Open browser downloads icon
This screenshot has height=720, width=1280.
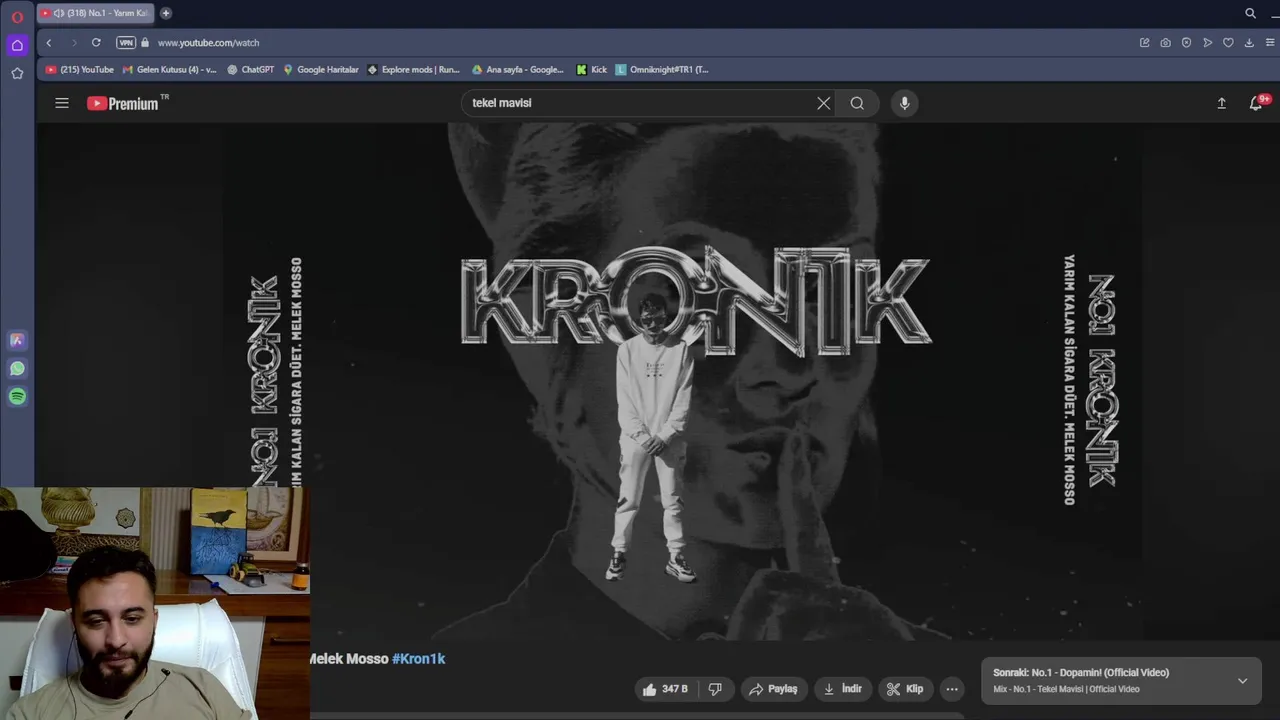pos(1249,43)
